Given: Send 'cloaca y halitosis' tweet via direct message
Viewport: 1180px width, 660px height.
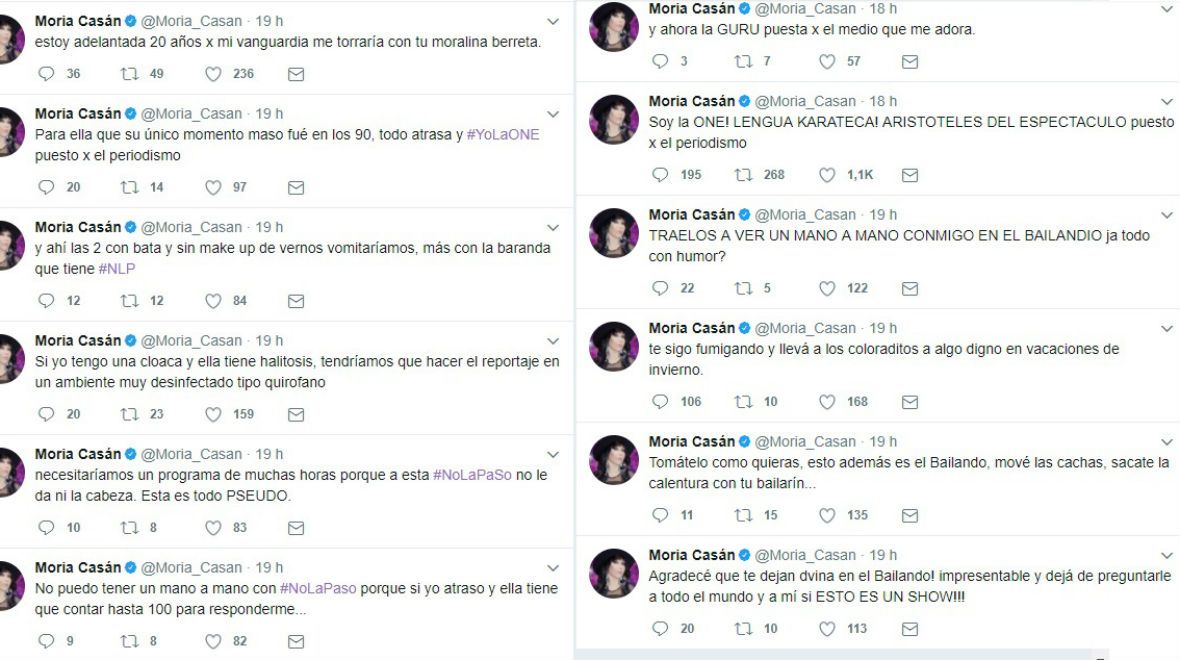Looking at the screenshot, I should pos(296,414).
